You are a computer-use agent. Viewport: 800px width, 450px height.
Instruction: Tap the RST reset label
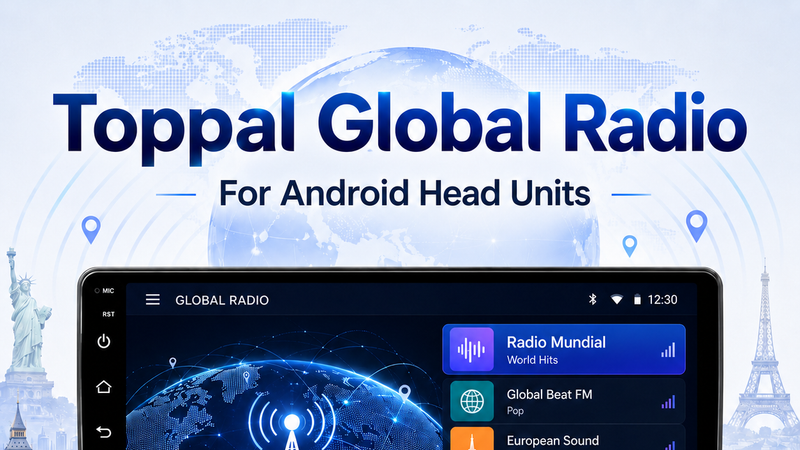108,314
